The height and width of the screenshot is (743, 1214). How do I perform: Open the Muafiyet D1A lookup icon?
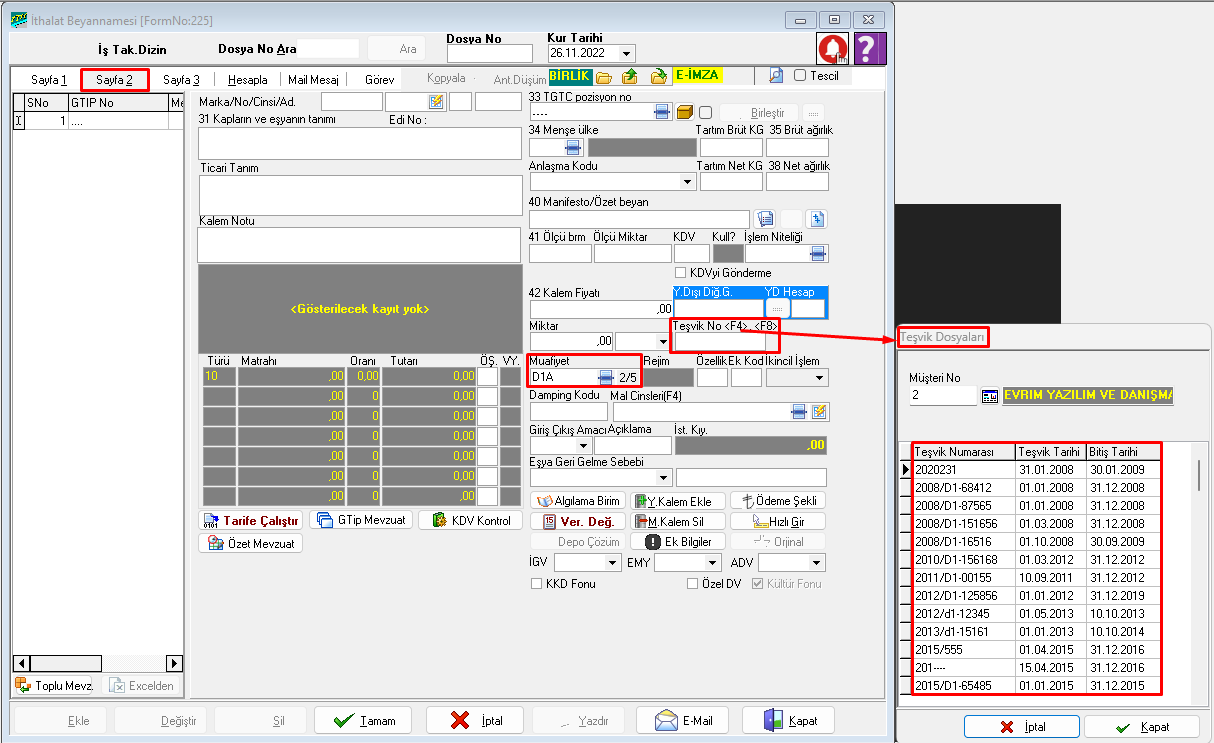tap(605, 377)
